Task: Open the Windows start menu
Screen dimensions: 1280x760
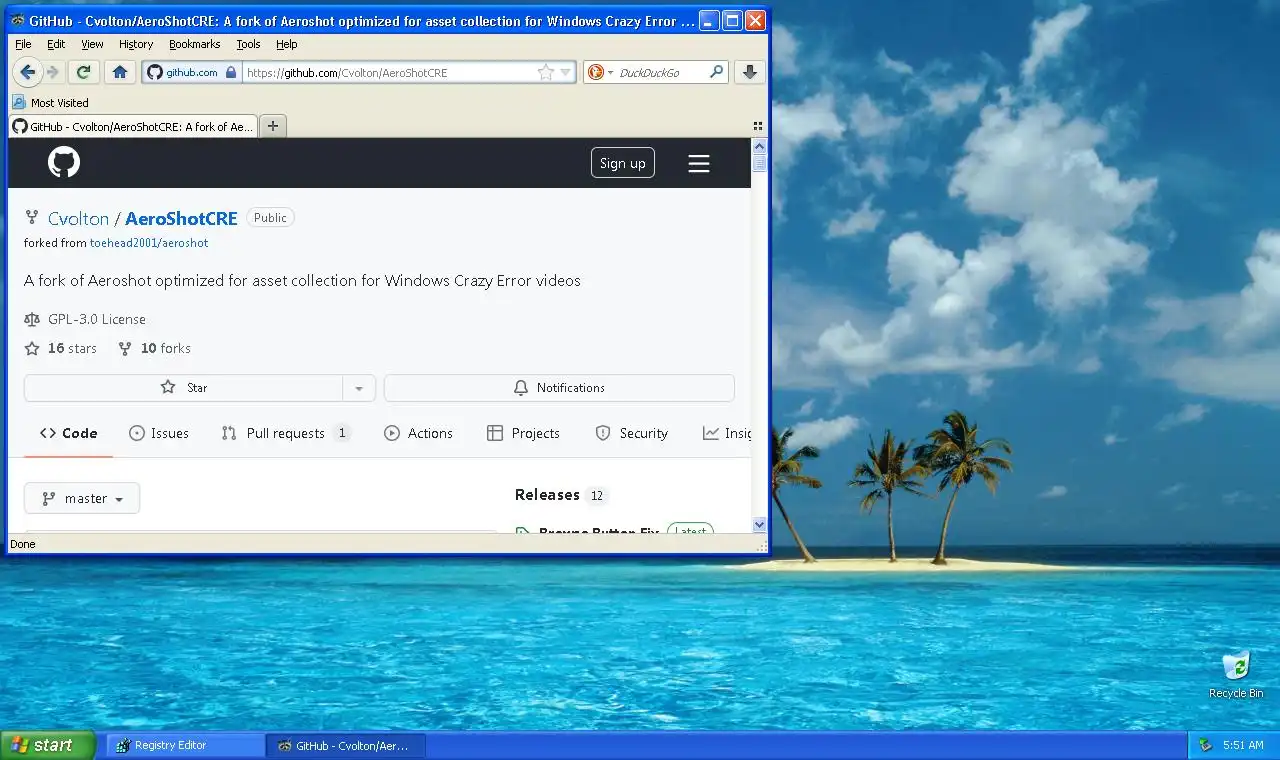Action: coord(47,745)
